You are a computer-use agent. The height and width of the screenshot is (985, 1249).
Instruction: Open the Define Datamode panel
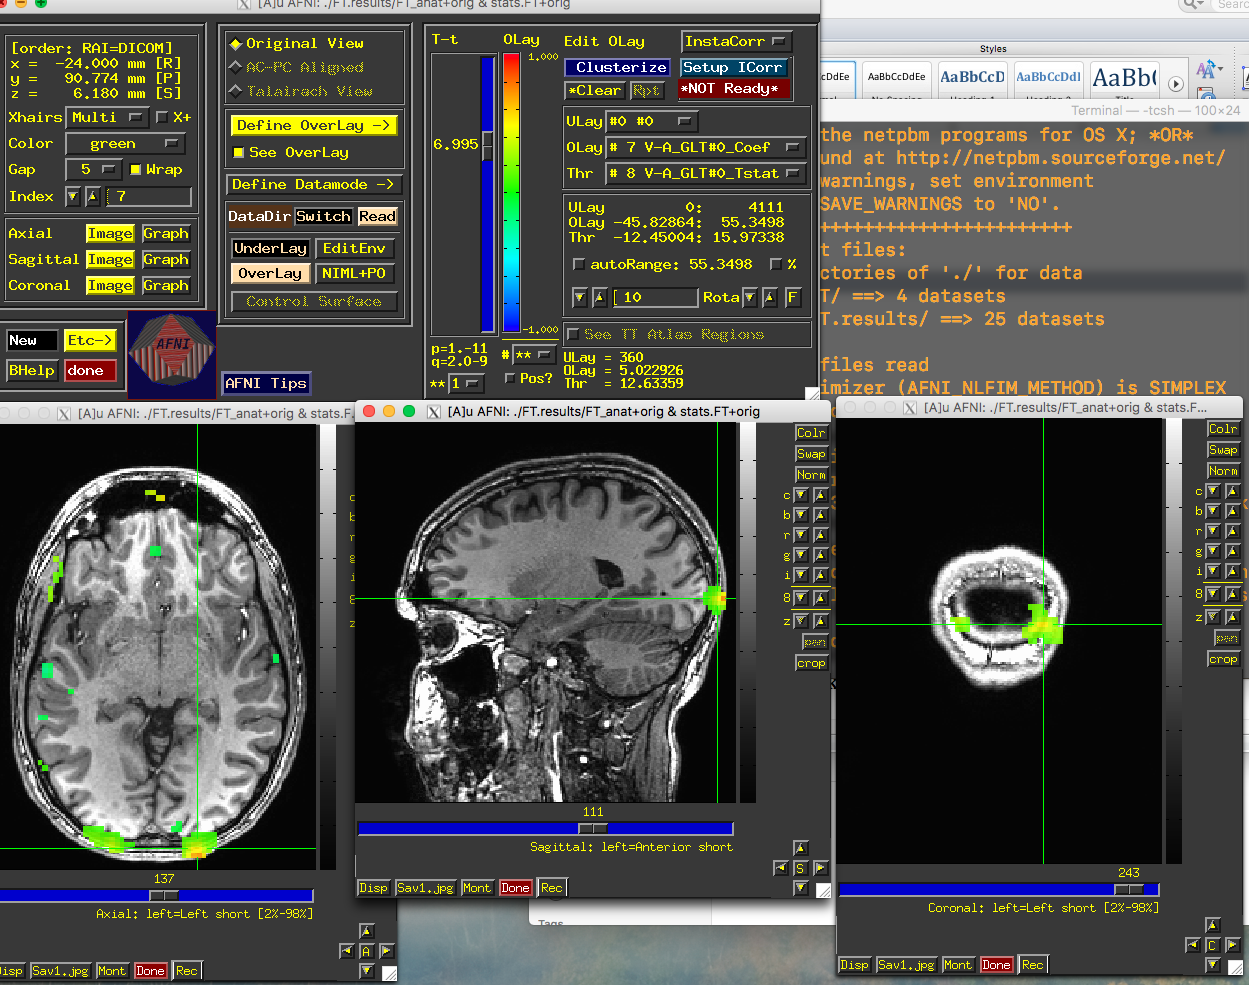[x=314, y=184]
